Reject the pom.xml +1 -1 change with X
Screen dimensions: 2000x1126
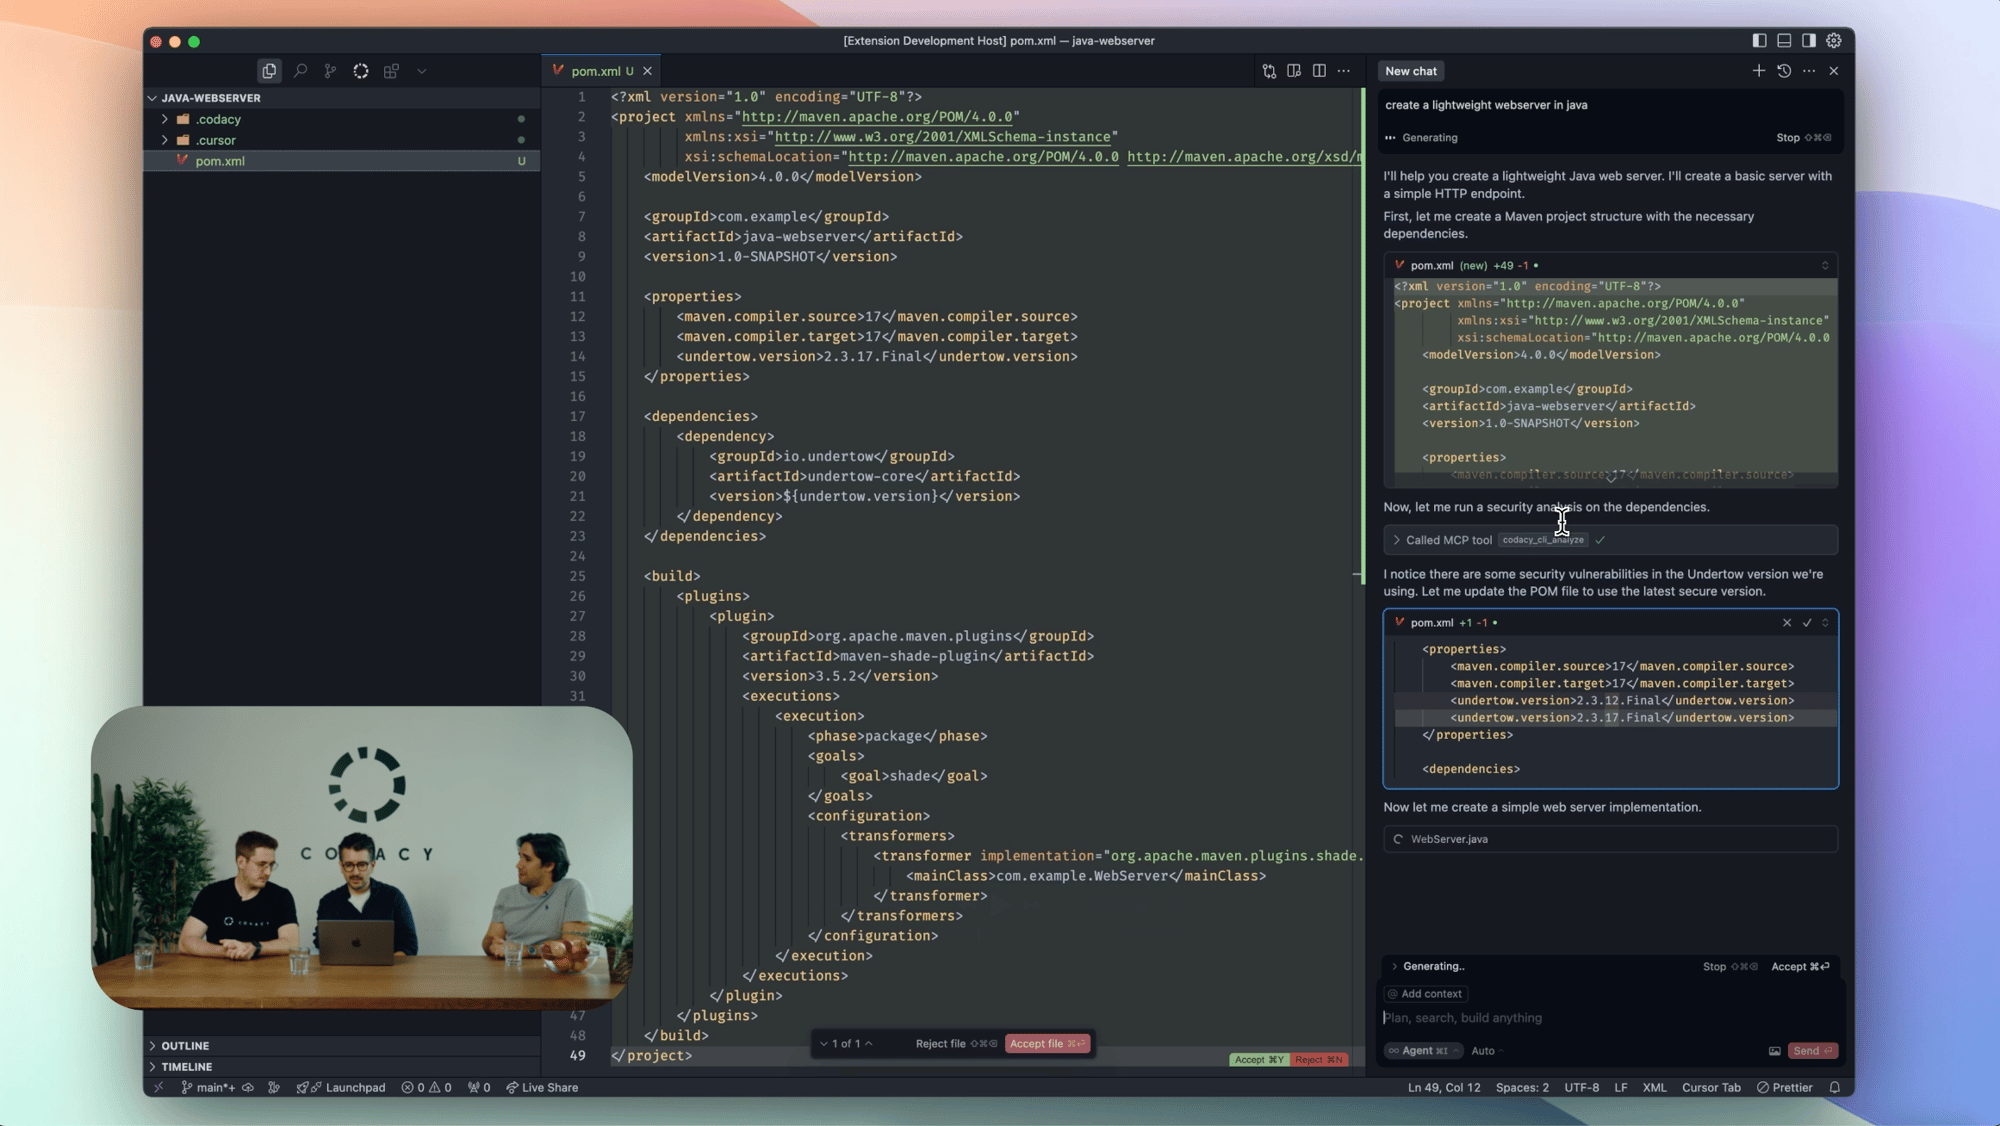tap(1787, 623)
